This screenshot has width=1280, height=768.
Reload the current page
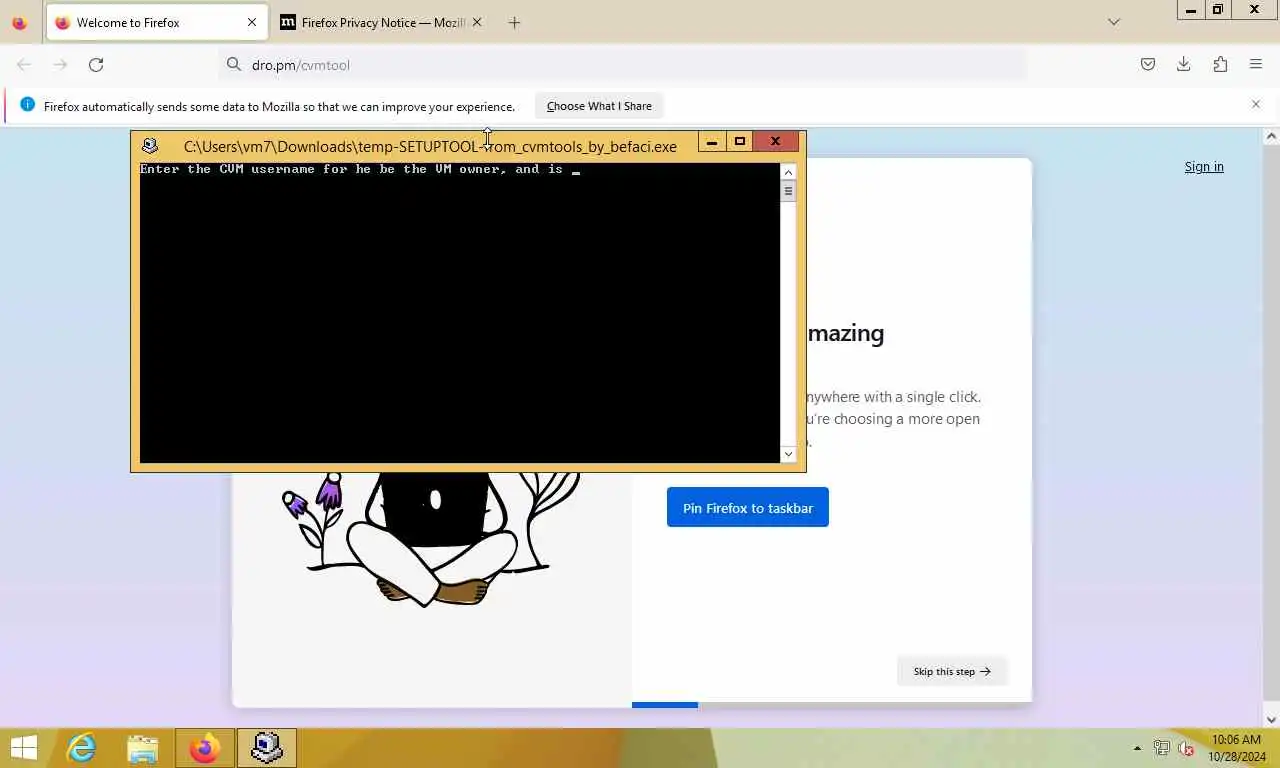tap(96, 65)
